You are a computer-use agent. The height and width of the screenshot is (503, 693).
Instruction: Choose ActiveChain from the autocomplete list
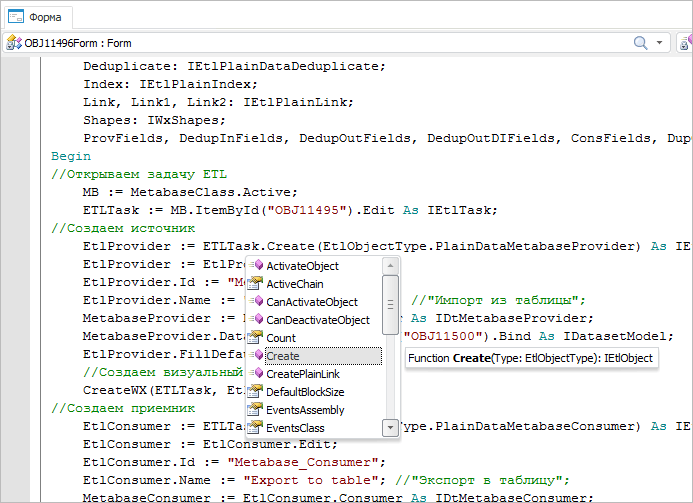294,284
